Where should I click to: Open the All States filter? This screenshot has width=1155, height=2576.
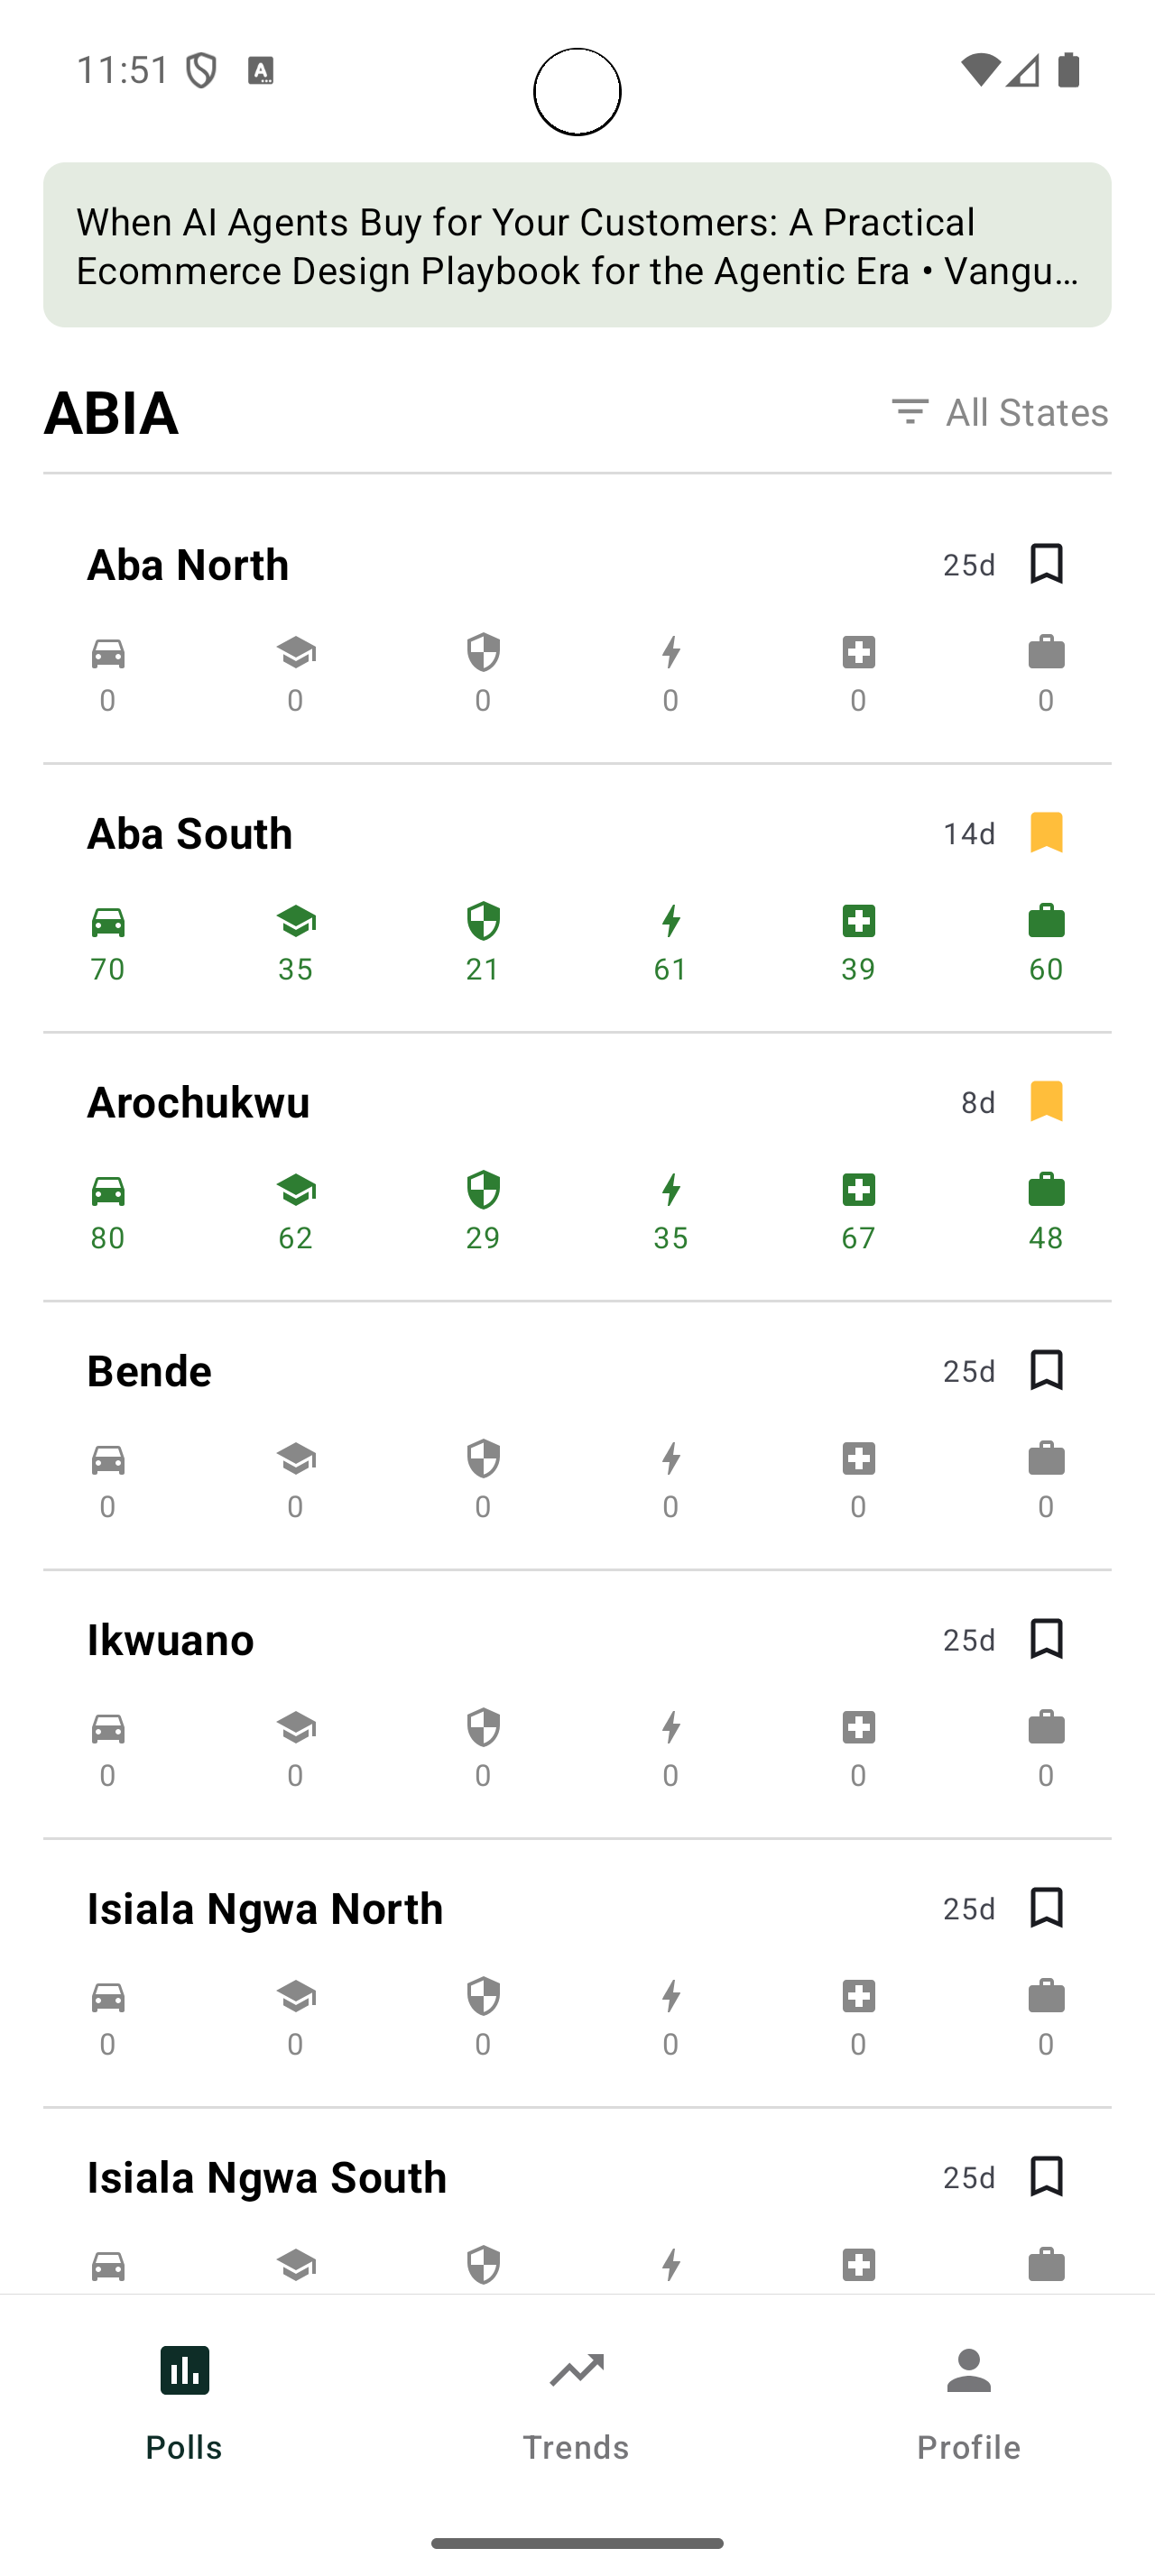coord(1000,412)
